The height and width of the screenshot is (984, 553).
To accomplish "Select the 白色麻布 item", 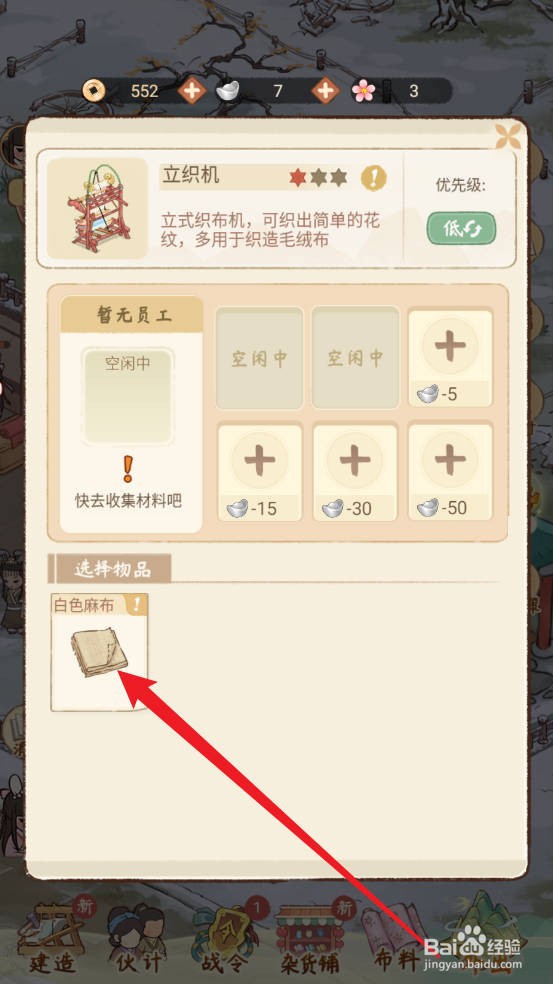I will [99, 653].
